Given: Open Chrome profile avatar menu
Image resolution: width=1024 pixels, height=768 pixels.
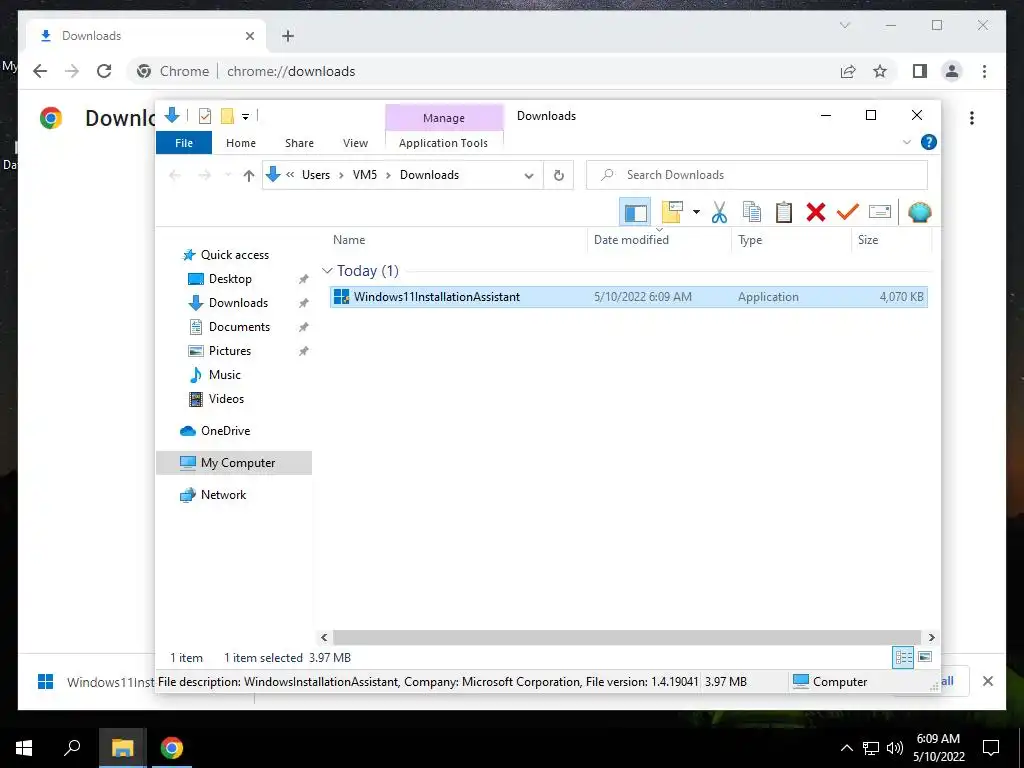Looking at the screenshot, I should click(952, 71).
